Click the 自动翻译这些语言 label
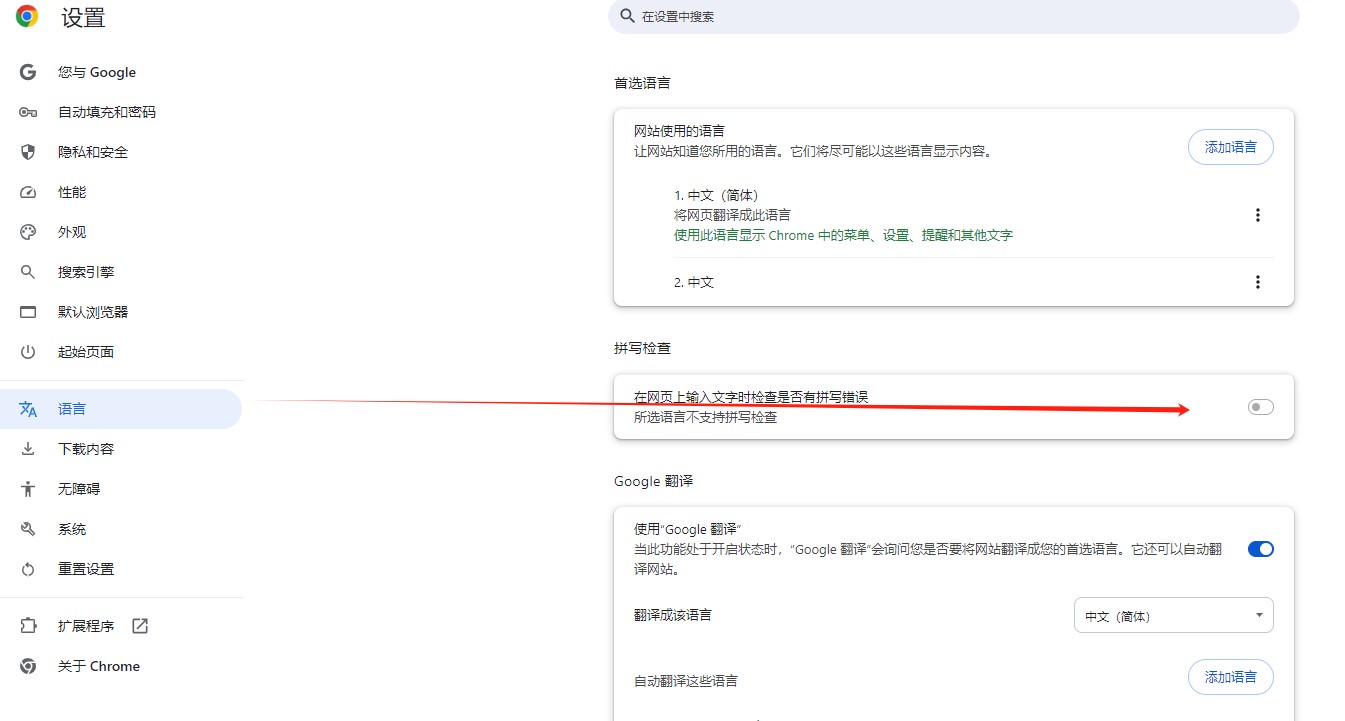The image size is (1345, 721). (686, 681)
